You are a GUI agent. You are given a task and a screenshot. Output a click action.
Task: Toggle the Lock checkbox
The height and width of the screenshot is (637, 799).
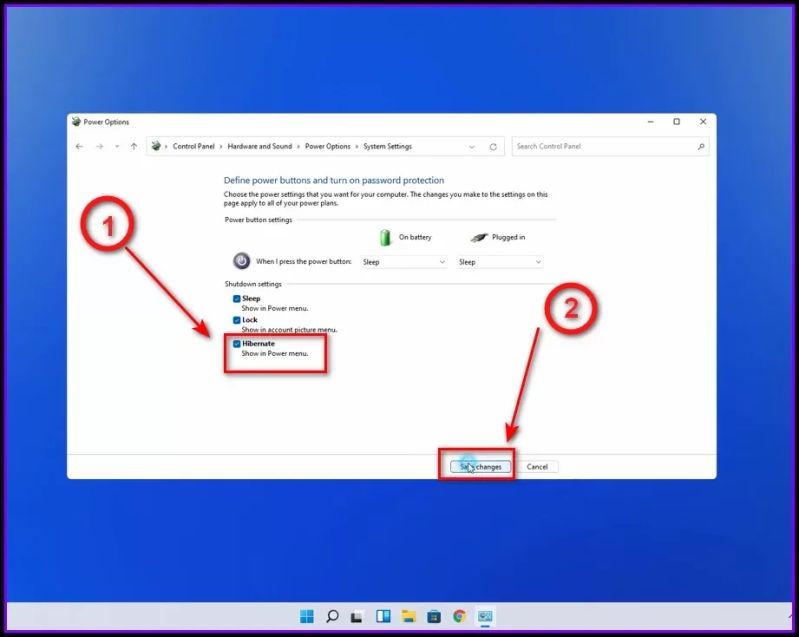coord(236,320)
